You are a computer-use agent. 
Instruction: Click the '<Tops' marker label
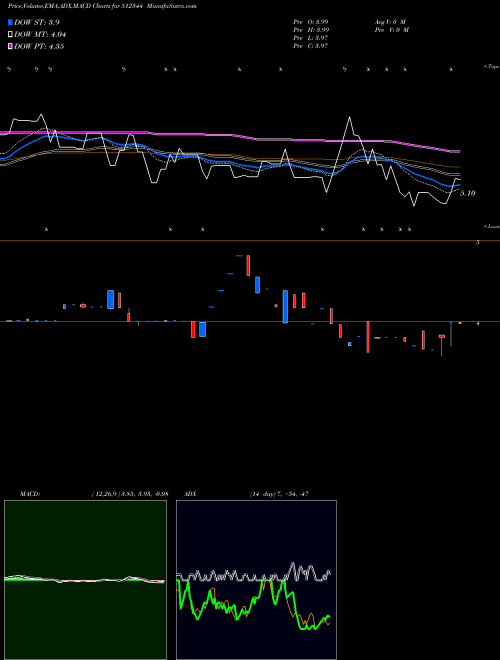point(491,67)
